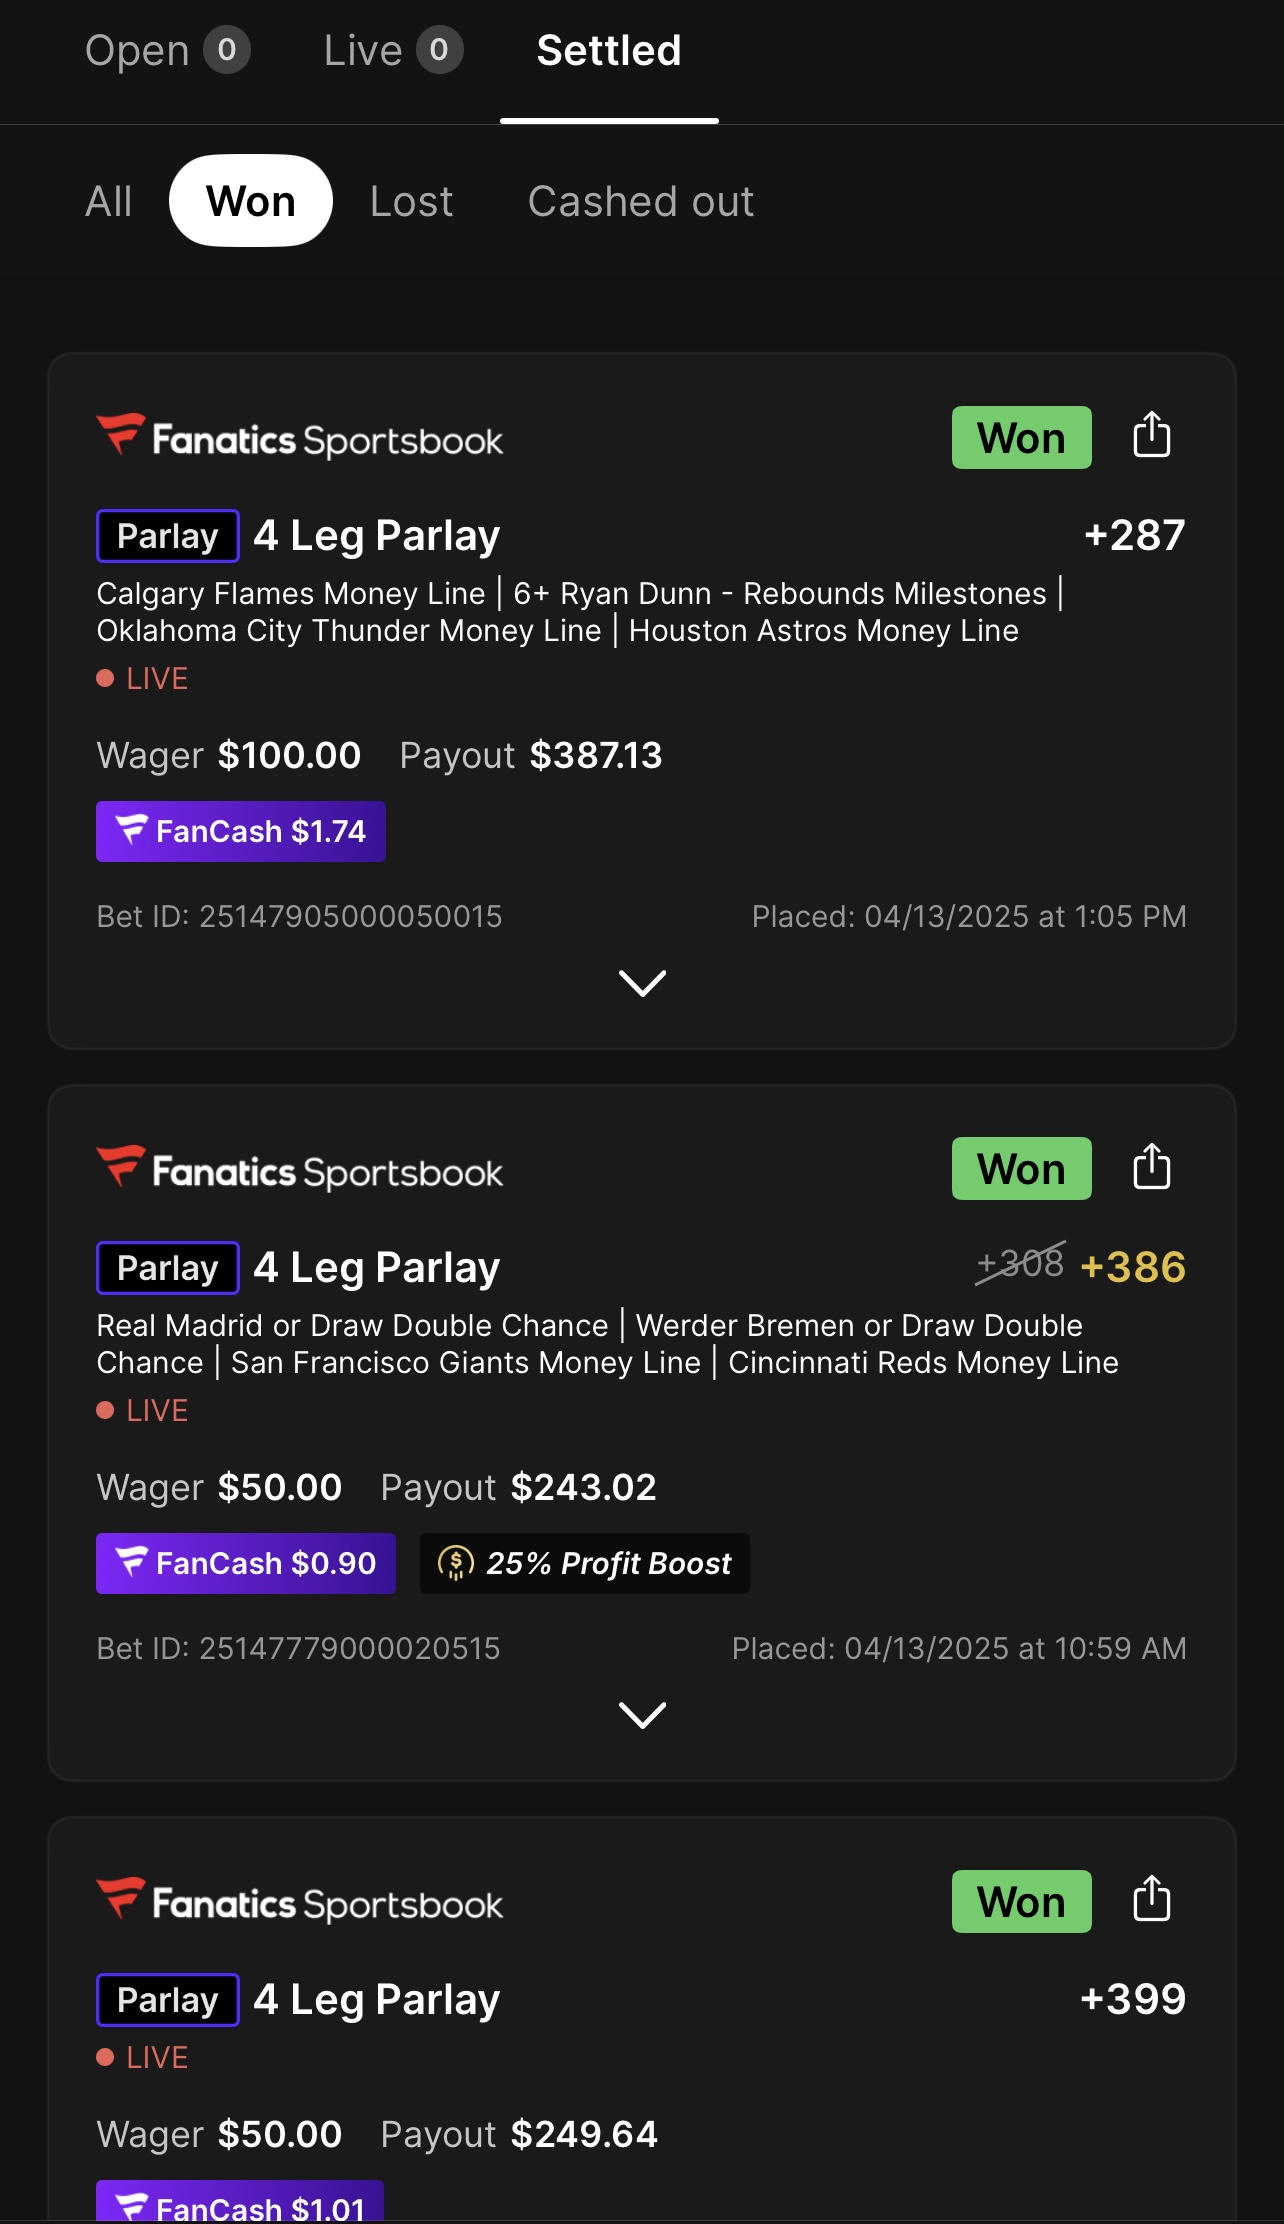Tap the 25% Profit Boost badge
This screenshot has height=2224, width=1284.
tap(585, 1563)
